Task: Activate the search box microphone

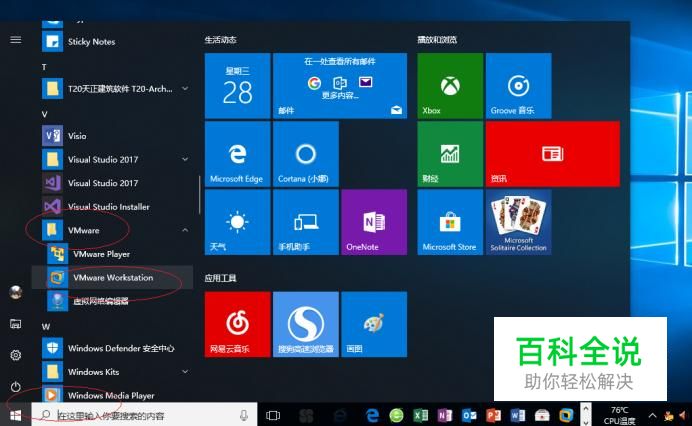Action: pyautogui.click(x=243, y=415)
